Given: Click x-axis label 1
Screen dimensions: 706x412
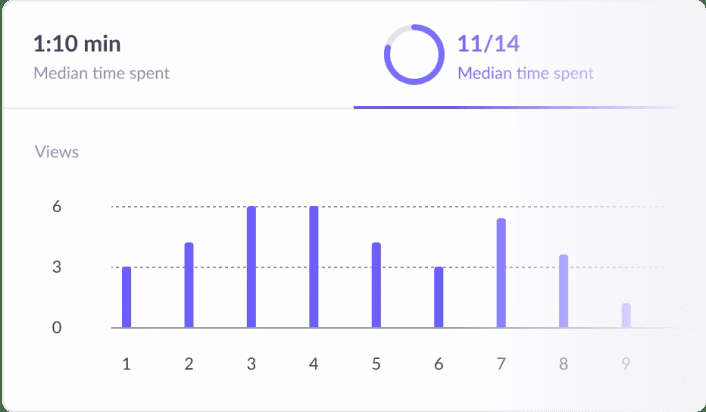Looking at the screenshot, I should 127,363.
